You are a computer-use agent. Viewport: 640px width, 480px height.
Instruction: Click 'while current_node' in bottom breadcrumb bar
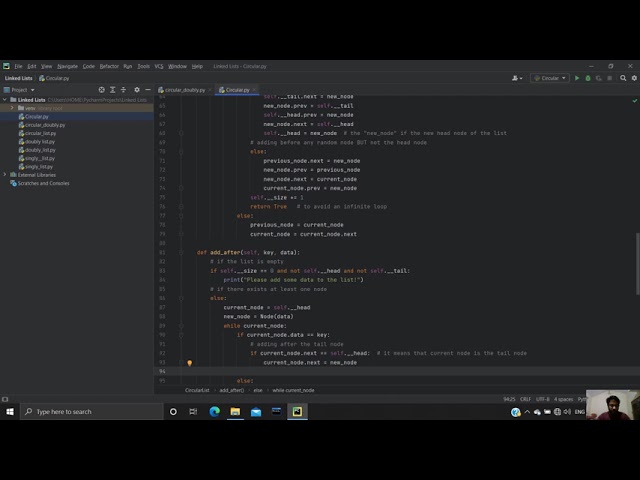point(293,390)
